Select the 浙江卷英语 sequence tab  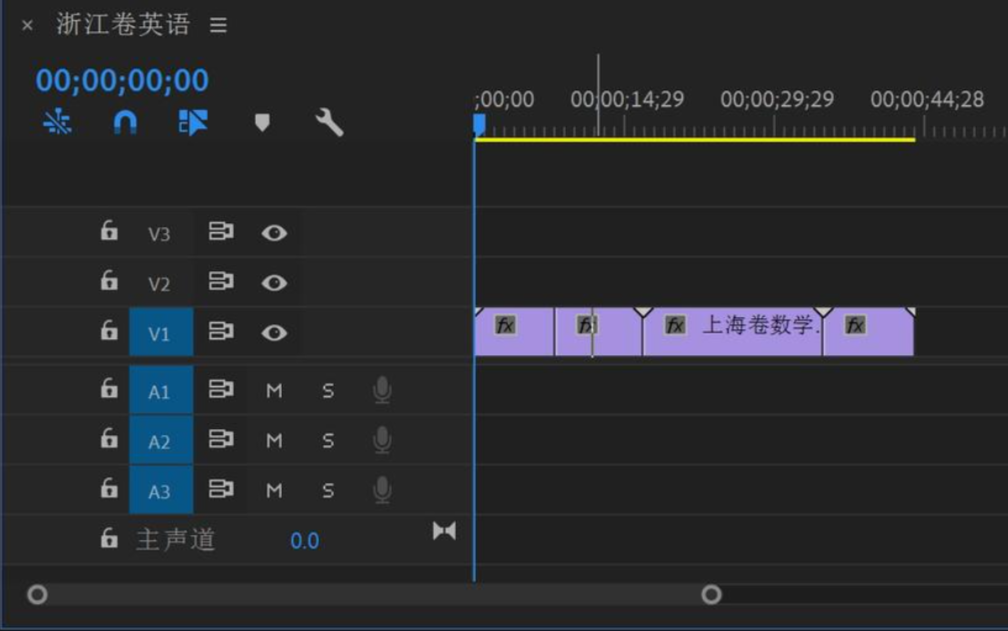(x=123, y=25)
